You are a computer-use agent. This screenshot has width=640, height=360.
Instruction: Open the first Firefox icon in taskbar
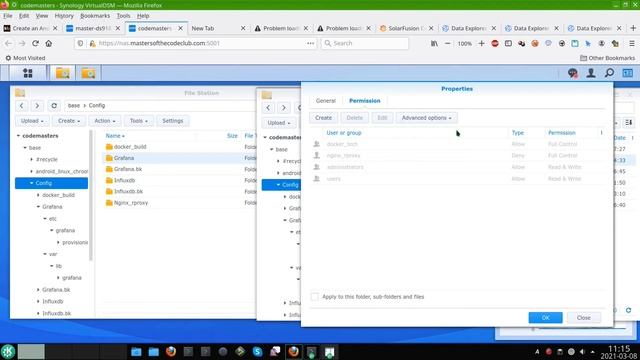171,351
